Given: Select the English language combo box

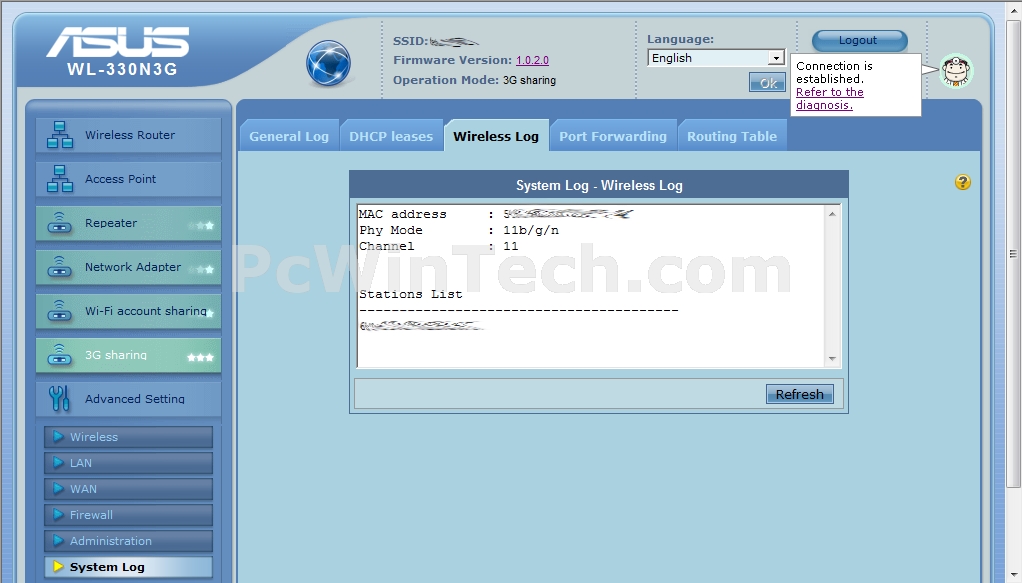Looking at the screenshot, I should point(716,58).
